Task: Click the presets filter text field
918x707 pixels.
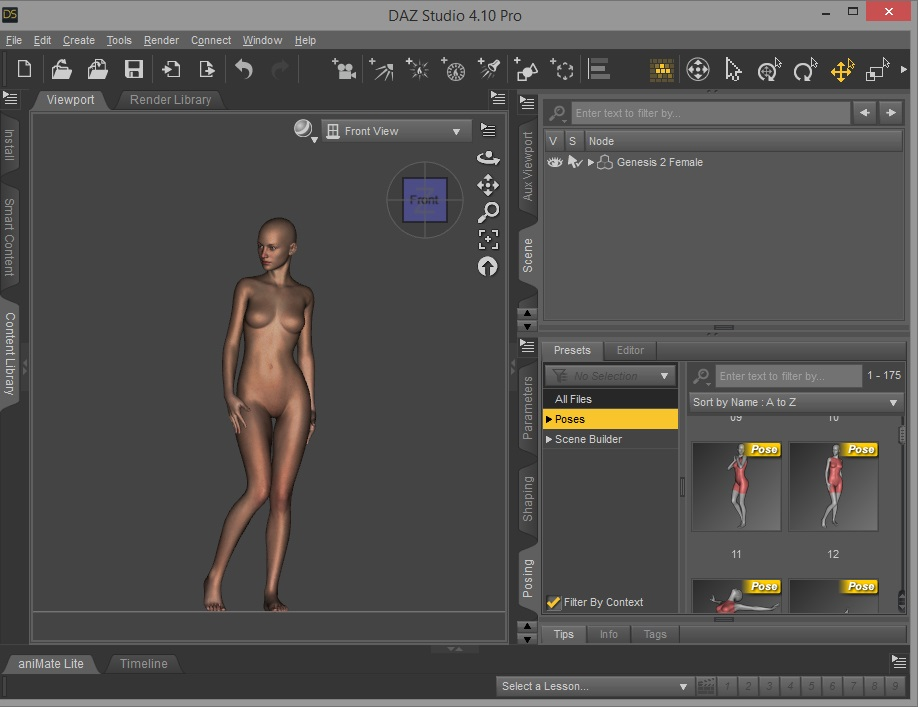Action: (x=788, y=376)
